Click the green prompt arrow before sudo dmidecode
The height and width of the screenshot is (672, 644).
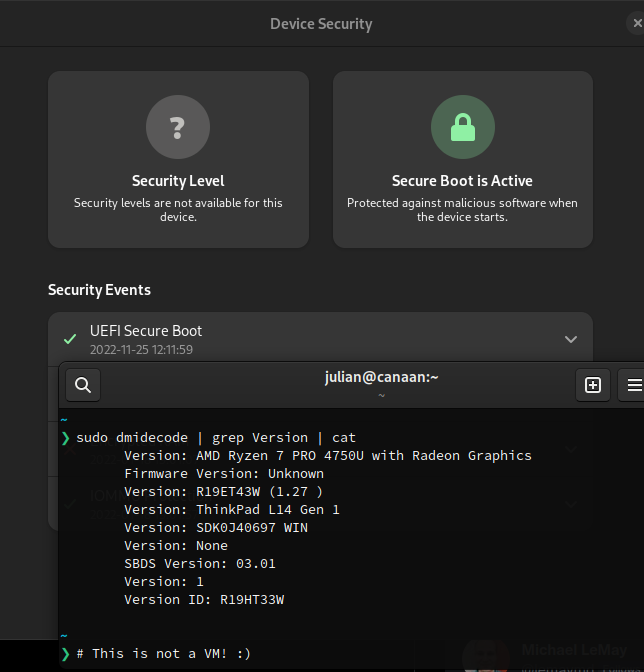coord(65,438)
